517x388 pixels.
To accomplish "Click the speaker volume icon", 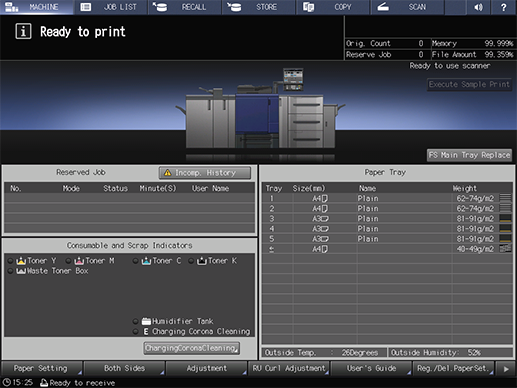I will pos(479,7).
